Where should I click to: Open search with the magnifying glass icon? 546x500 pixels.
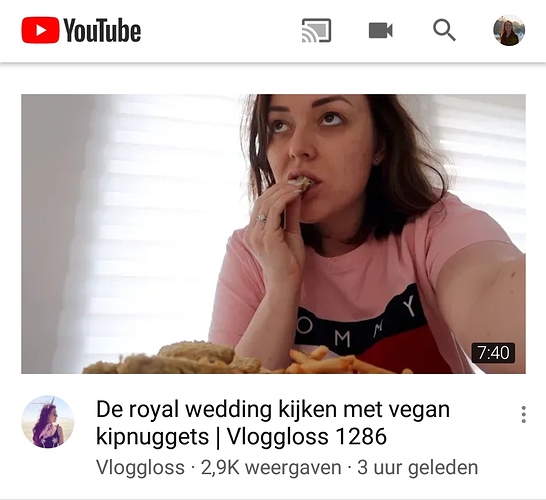tap(444, 30)
